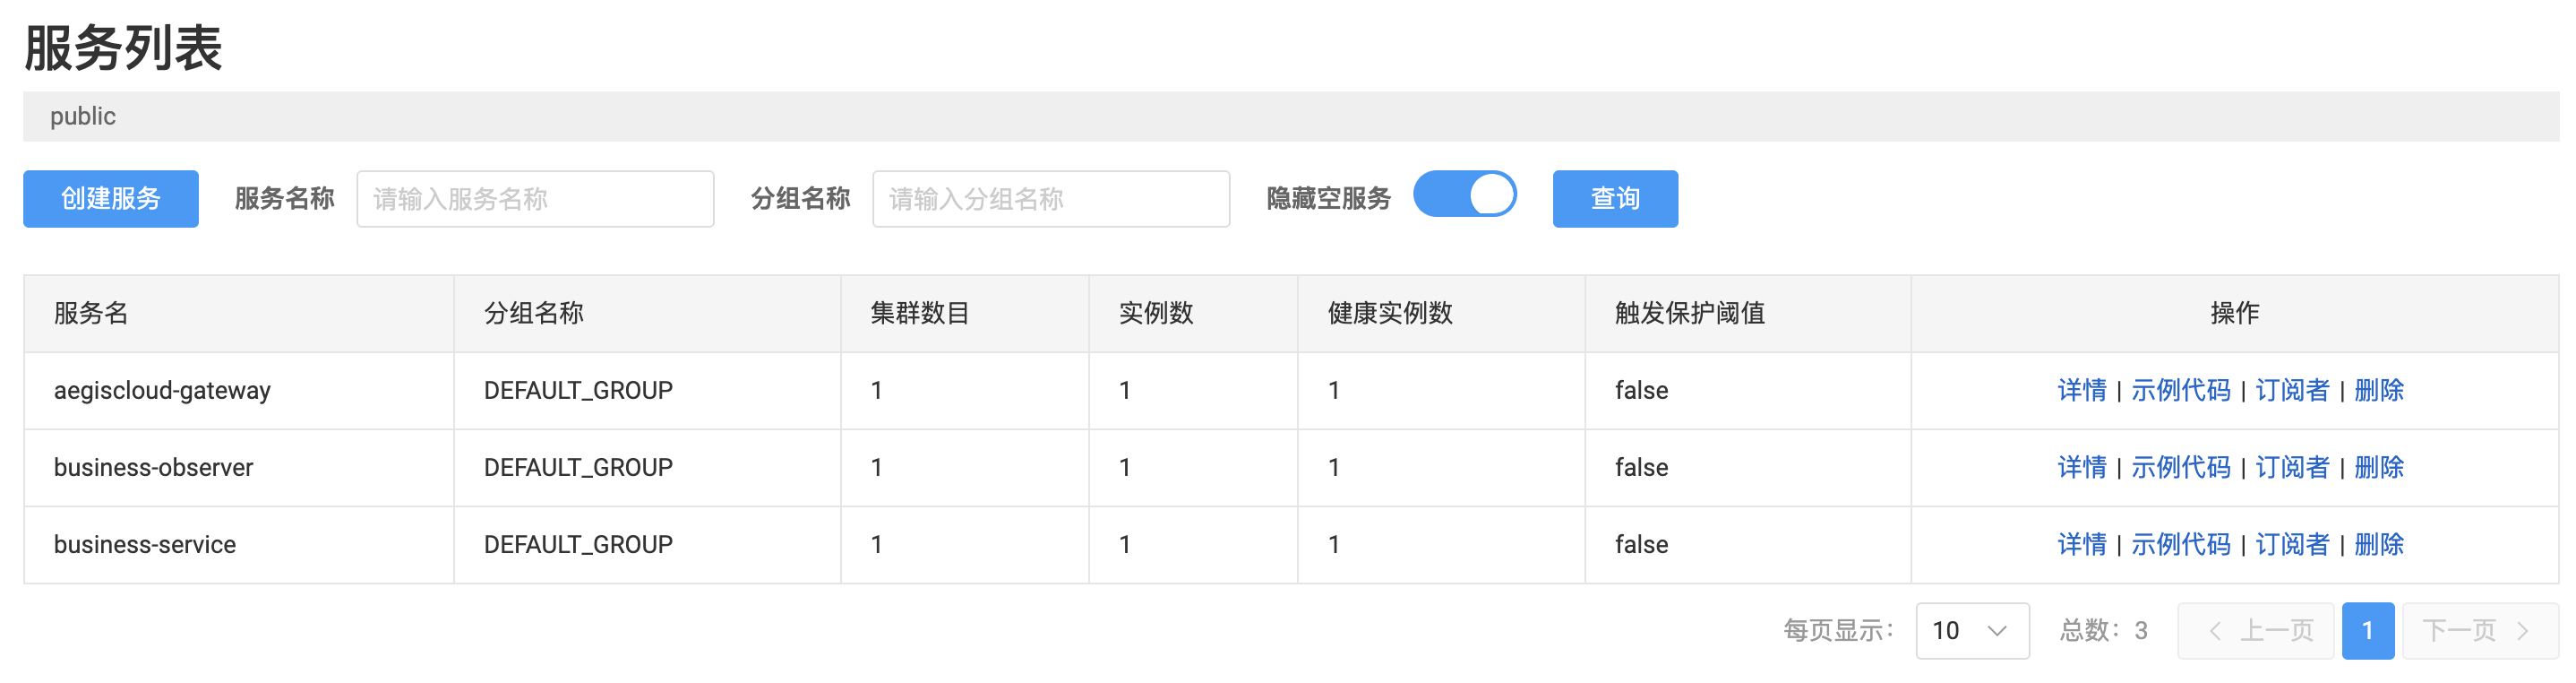Viewport: 2576px width, 683px height.
Task: View 订阅者 of business-observer
Action: point(2292,467)
